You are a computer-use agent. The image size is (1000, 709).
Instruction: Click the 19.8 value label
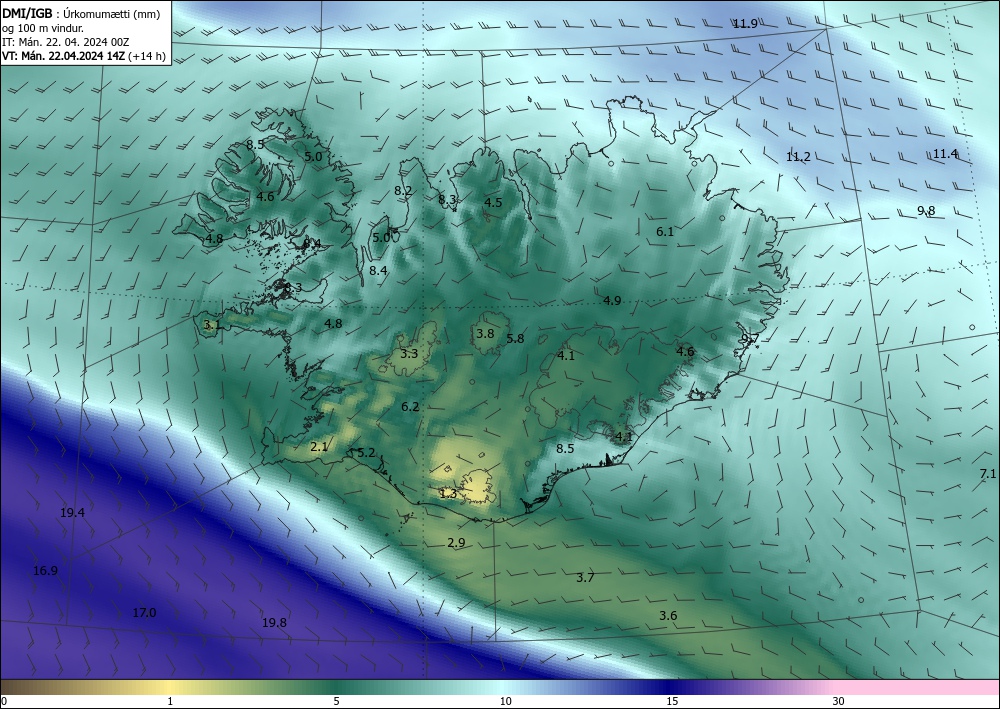click(x=274, y=623)
